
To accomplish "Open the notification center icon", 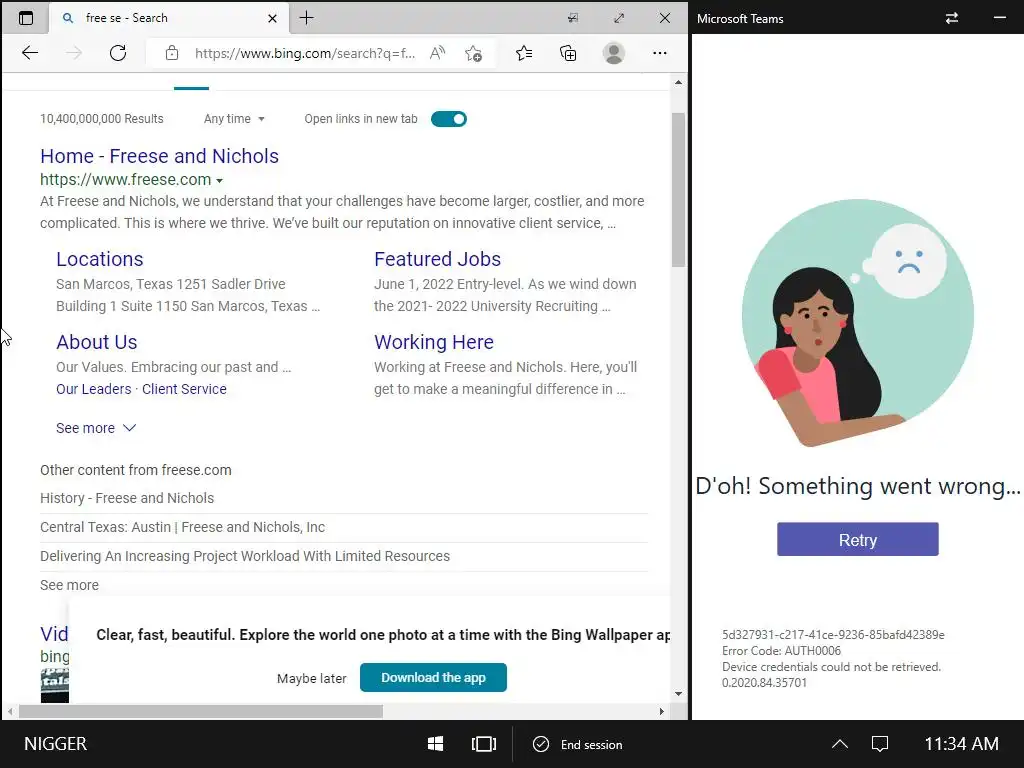I will [880, 744].
